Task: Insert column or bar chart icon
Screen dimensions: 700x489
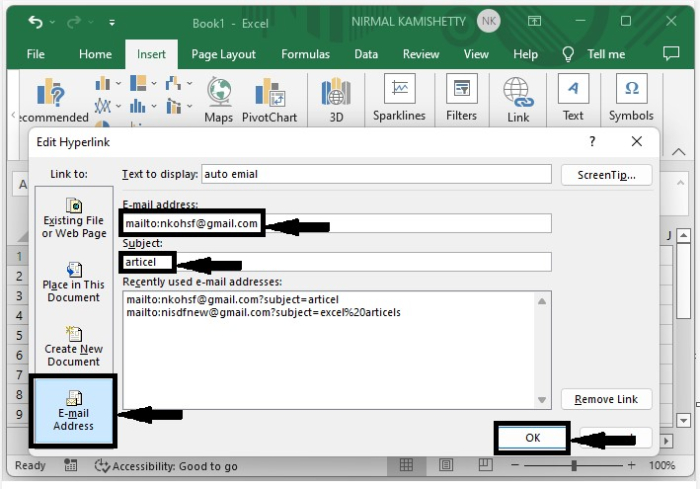Action: [103, 83]
